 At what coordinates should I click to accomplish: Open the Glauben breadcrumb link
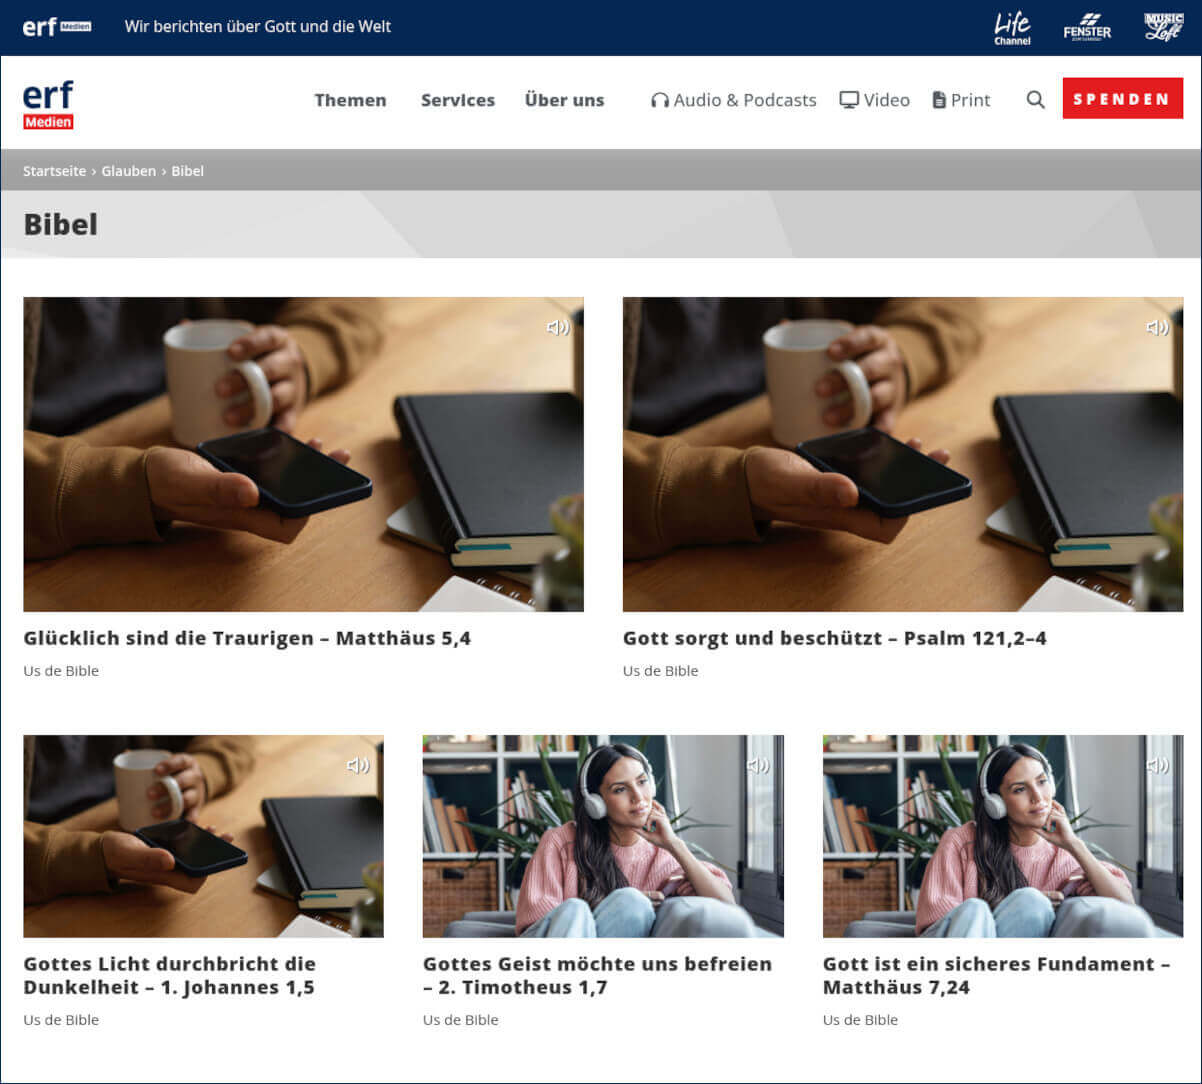tap(128, 170)
